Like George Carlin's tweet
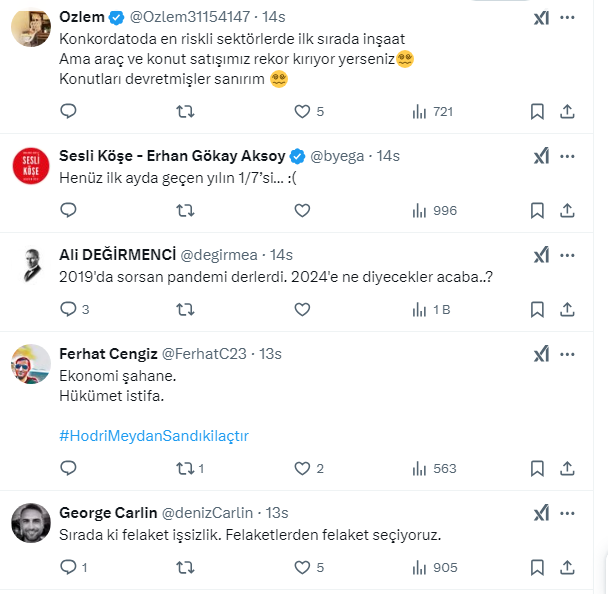 click(x=302, y=567)
